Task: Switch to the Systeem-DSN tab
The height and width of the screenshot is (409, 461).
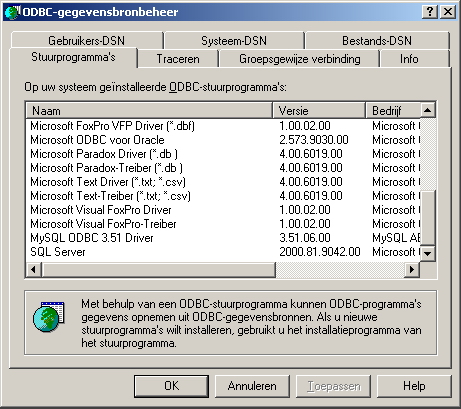Action: [234, 41]
